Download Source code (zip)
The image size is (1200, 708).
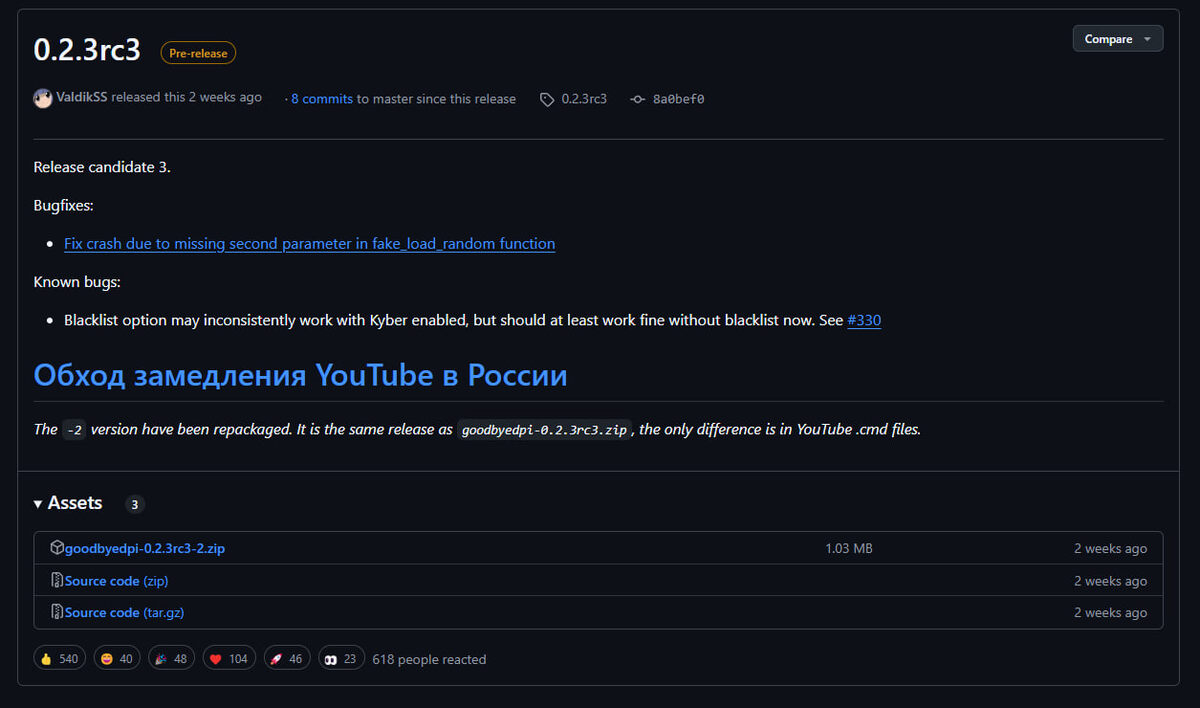tap(117, 580)
